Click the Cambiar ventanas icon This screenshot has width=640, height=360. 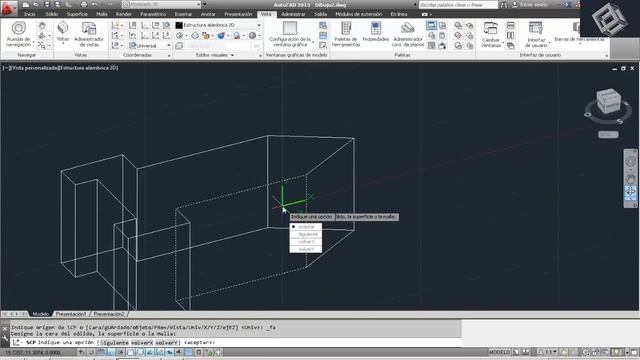coord(490,28)
